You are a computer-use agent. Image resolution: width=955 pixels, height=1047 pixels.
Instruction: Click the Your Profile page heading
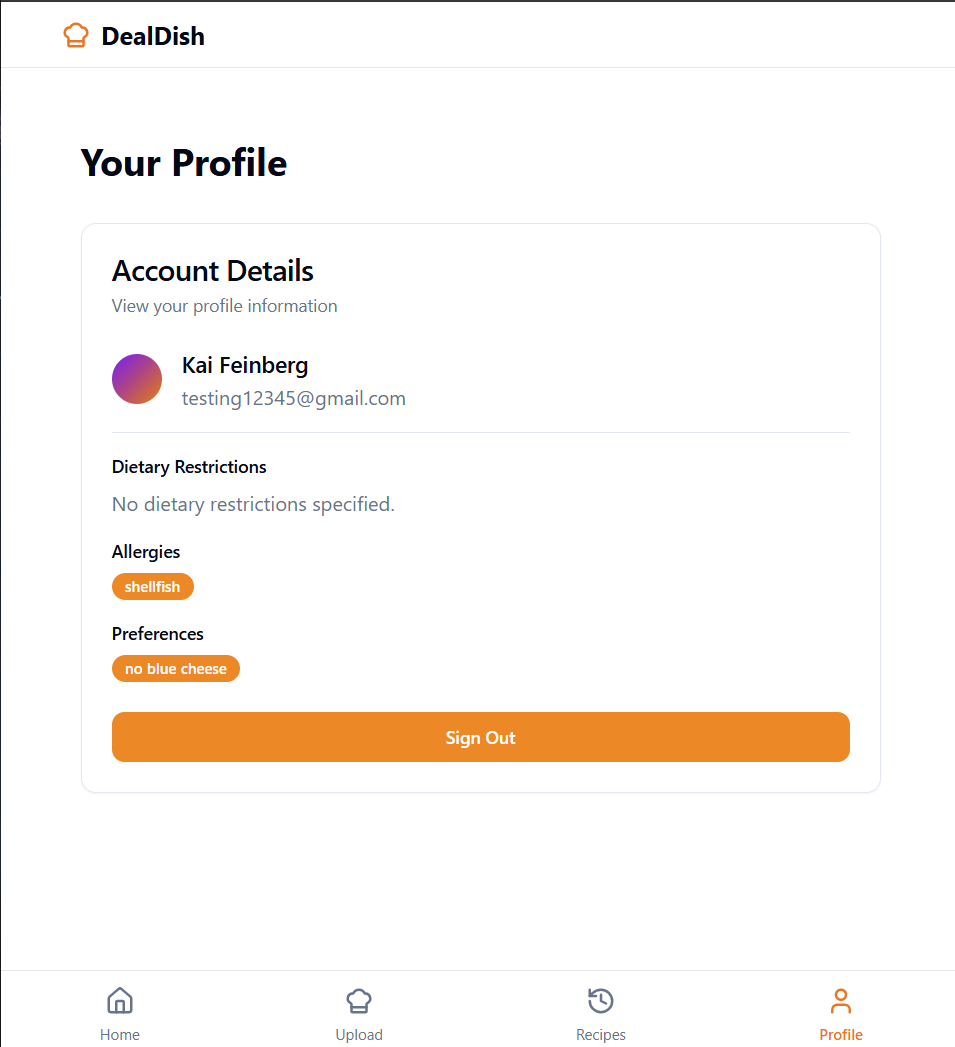(184, 162)
